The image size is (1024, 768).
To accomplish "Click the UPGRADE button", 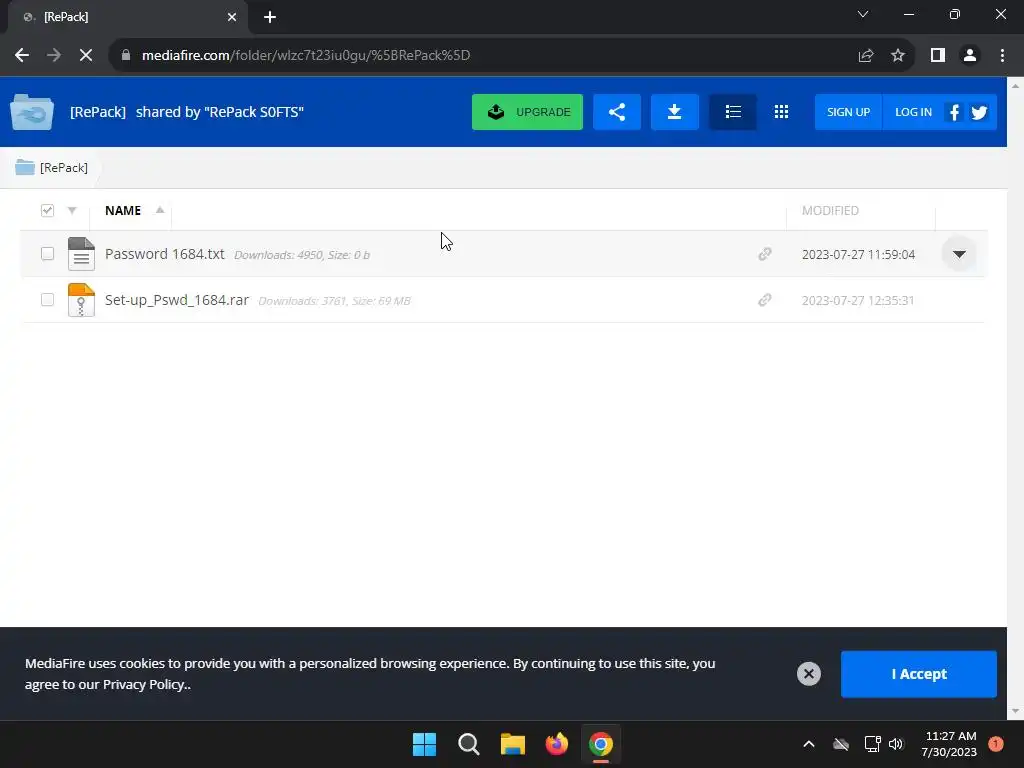I will [x=527, y=112].
